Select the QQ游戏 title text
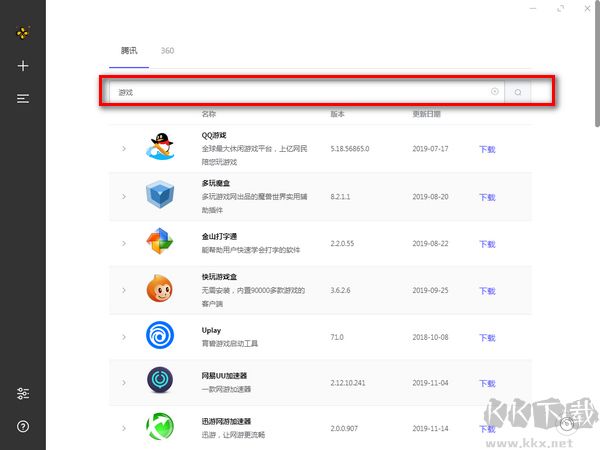Viewport: 600px width, 450px height. [x=214, y=135]
